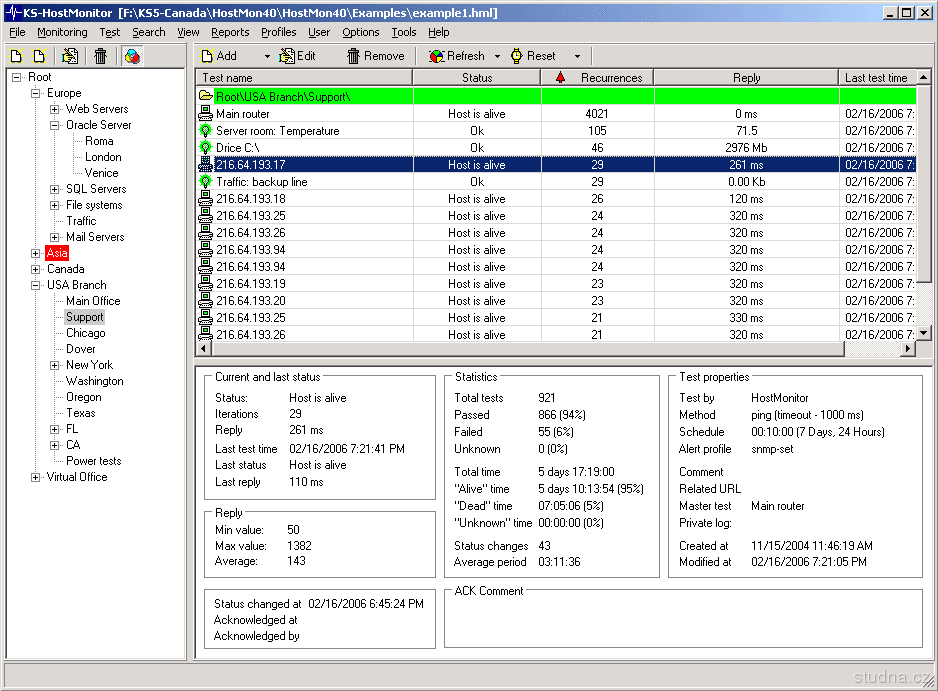Click the trash icon in left toolbar
Image resolution: width=938 pixels, height=691 pixels.
[100, 56]
